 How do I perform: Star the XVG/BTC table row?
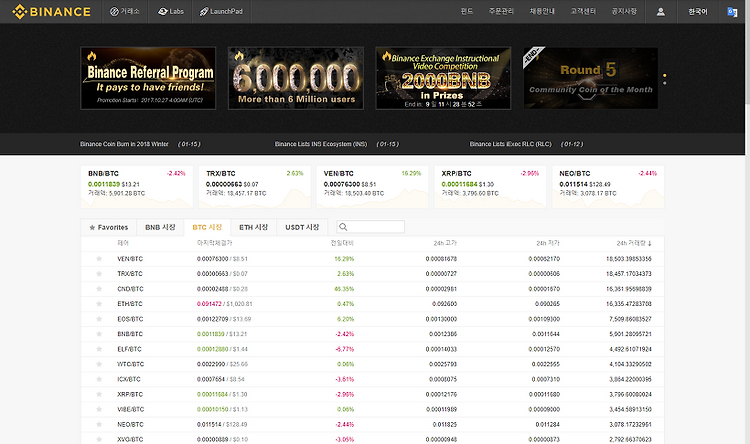(x=99, y=439)
